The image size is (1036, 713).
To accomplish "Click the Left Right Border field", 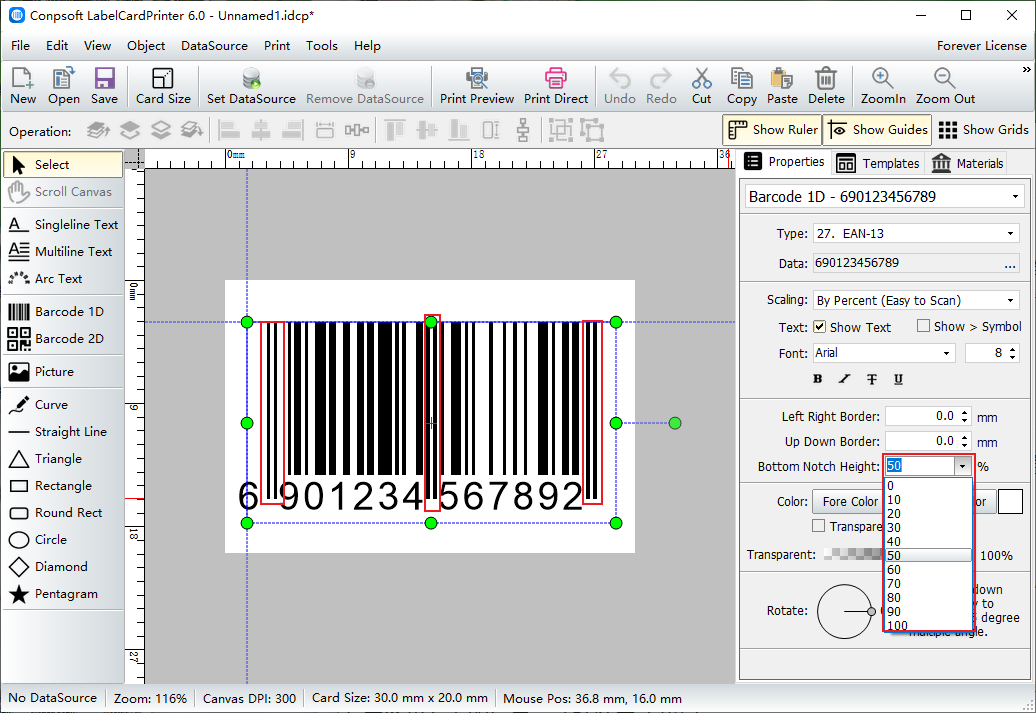I will coord(921,416).
